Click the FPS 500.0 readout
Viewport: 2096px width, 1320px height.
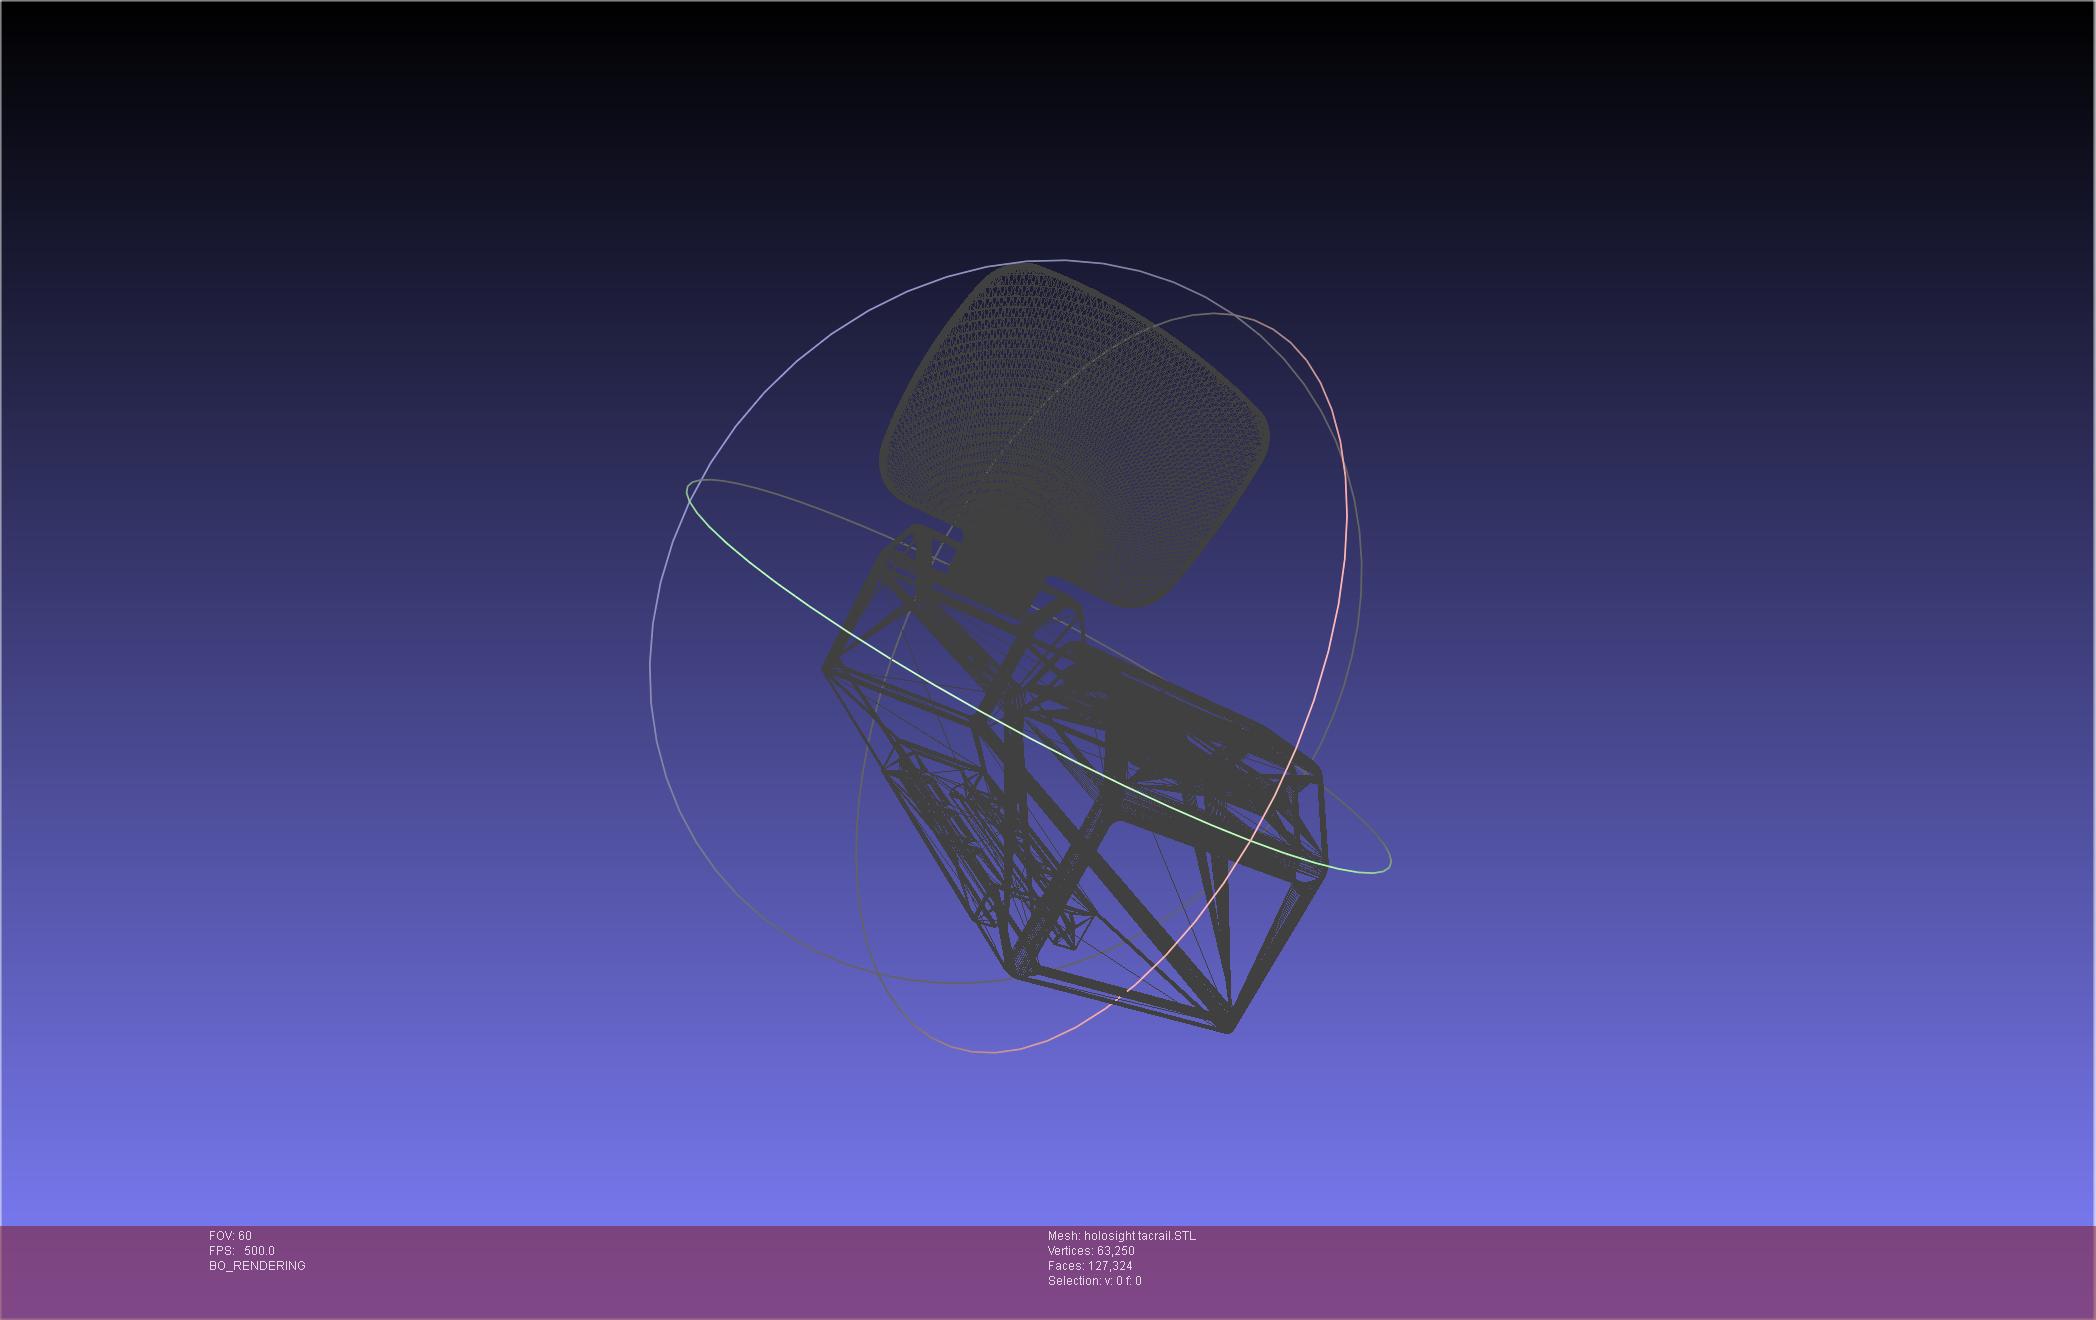tap(242, 1251)
